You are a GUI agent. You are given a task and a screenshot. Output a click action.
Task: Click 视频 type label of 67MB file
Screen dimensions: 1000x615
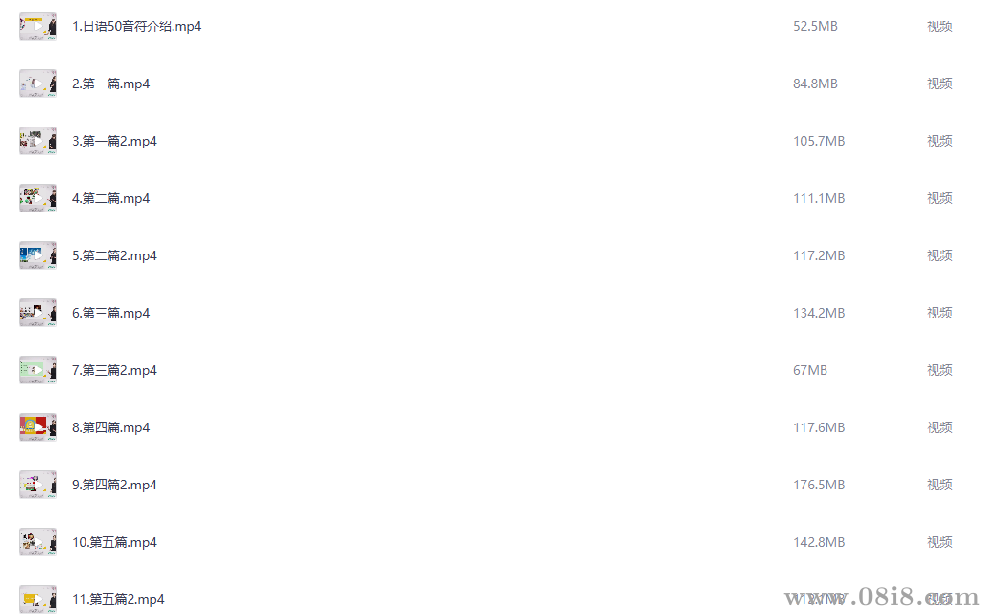pos(939,370)
